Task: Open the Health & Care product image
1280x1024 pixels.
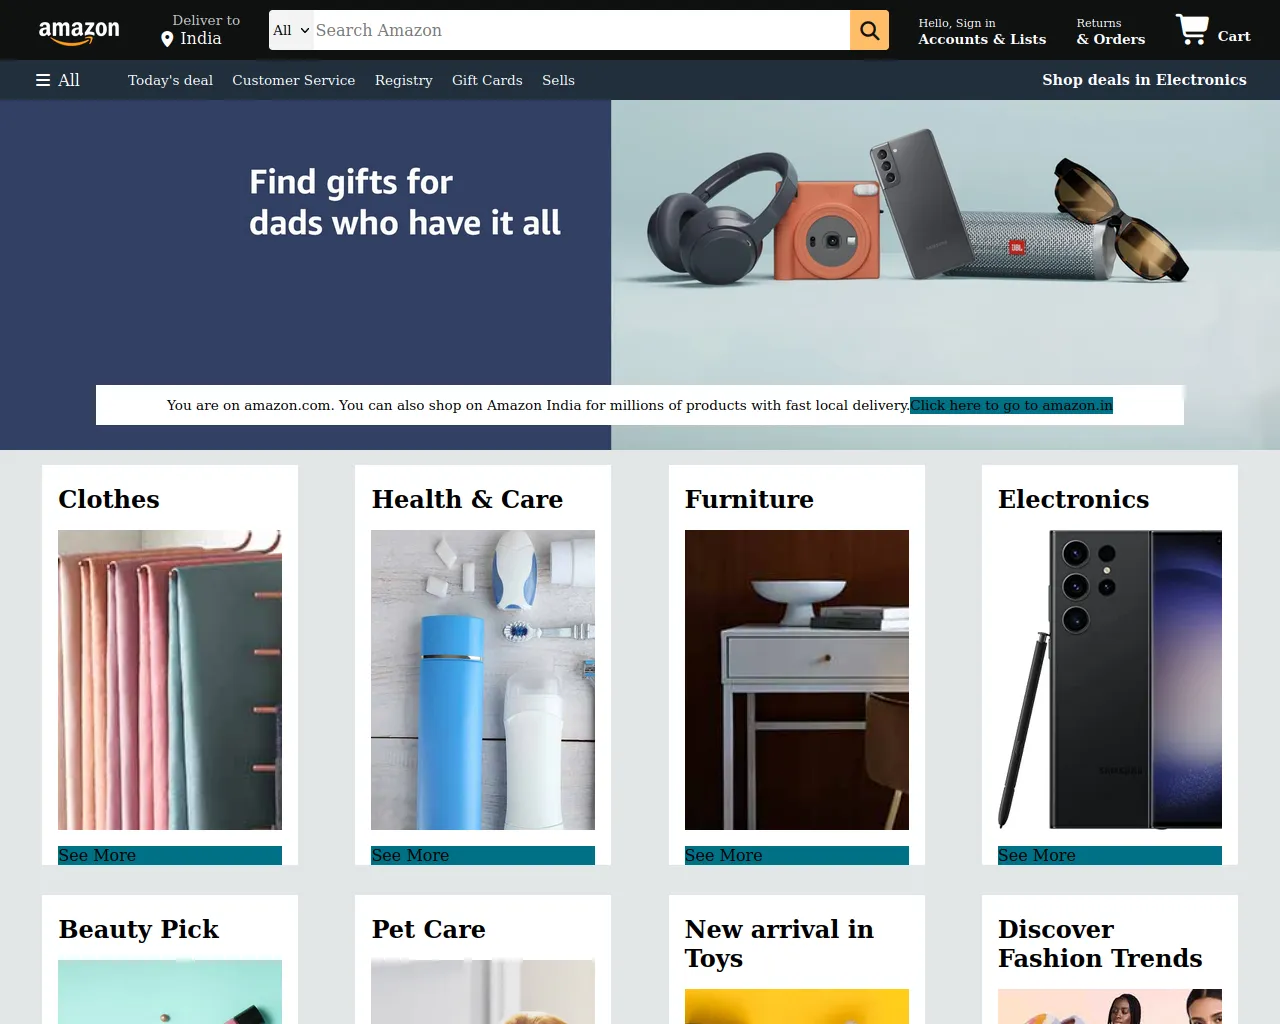Action: (483, 680)
